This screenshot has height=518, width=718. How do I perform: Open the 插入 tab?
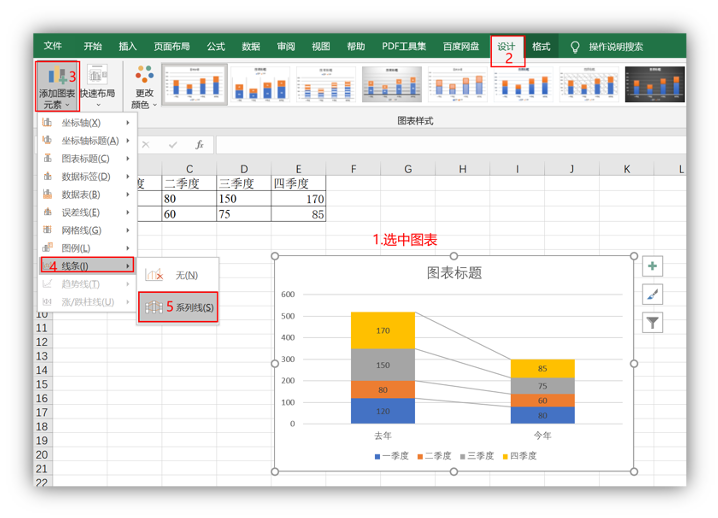[x=128, y=46]
